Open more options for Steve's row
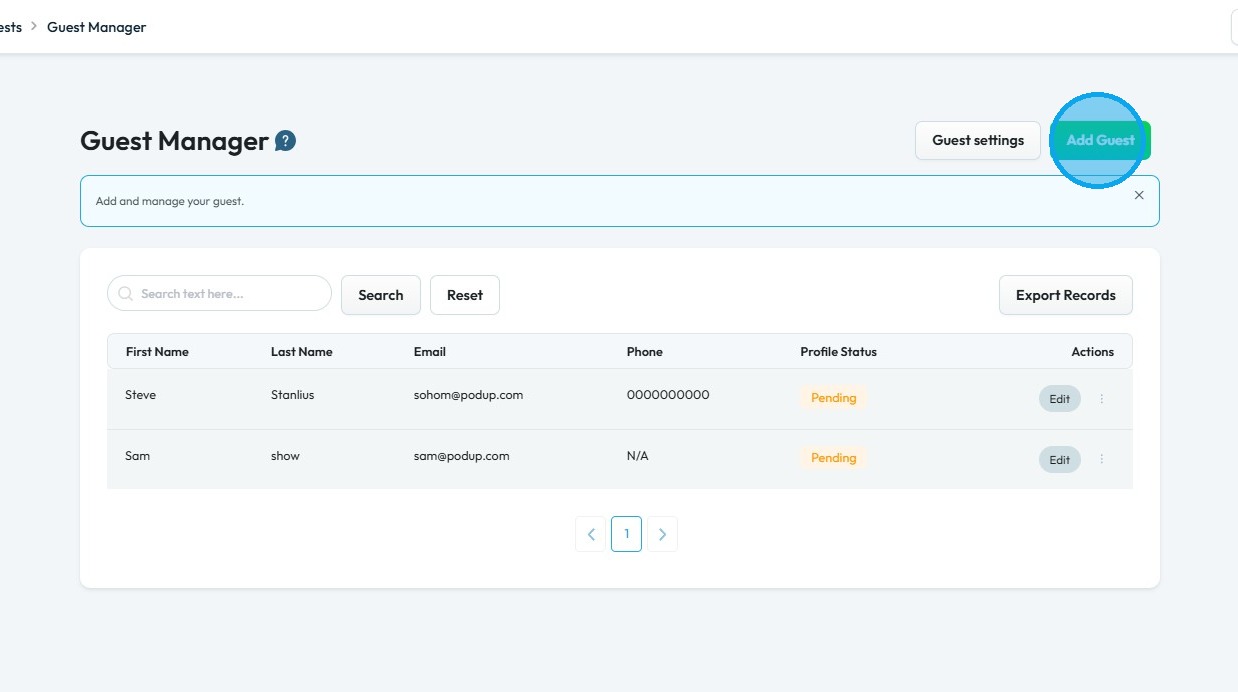 tap(1102, 399)
